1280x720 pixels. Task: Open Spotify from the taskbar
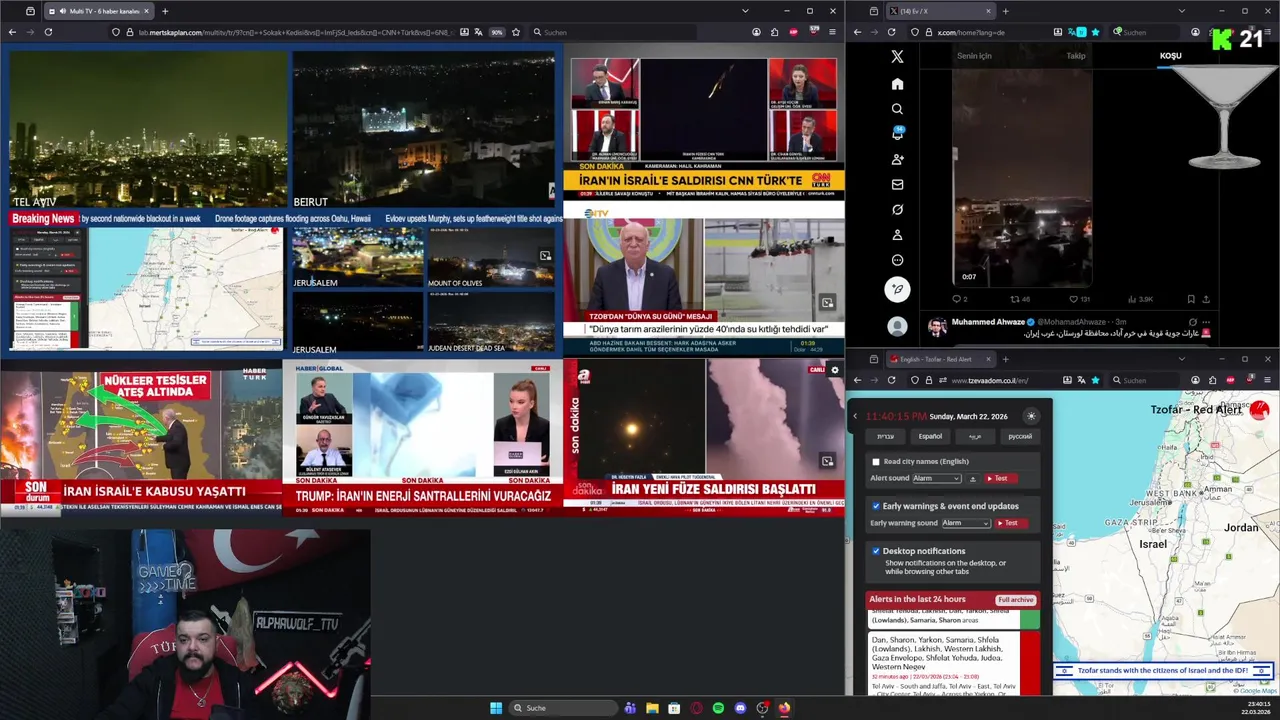718,708
